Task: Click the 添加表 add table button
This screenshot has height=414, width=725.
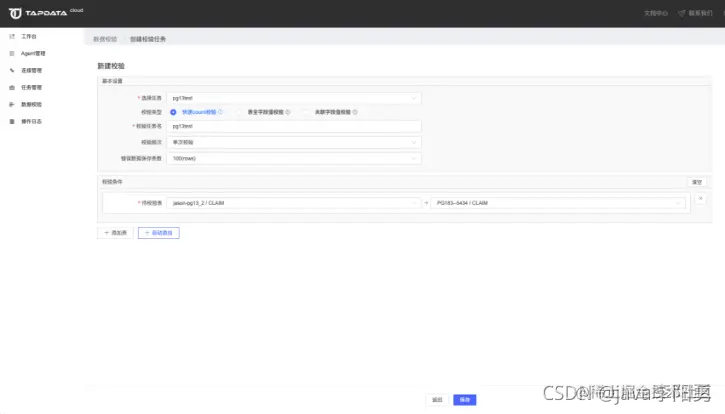Action: [115, 233]
